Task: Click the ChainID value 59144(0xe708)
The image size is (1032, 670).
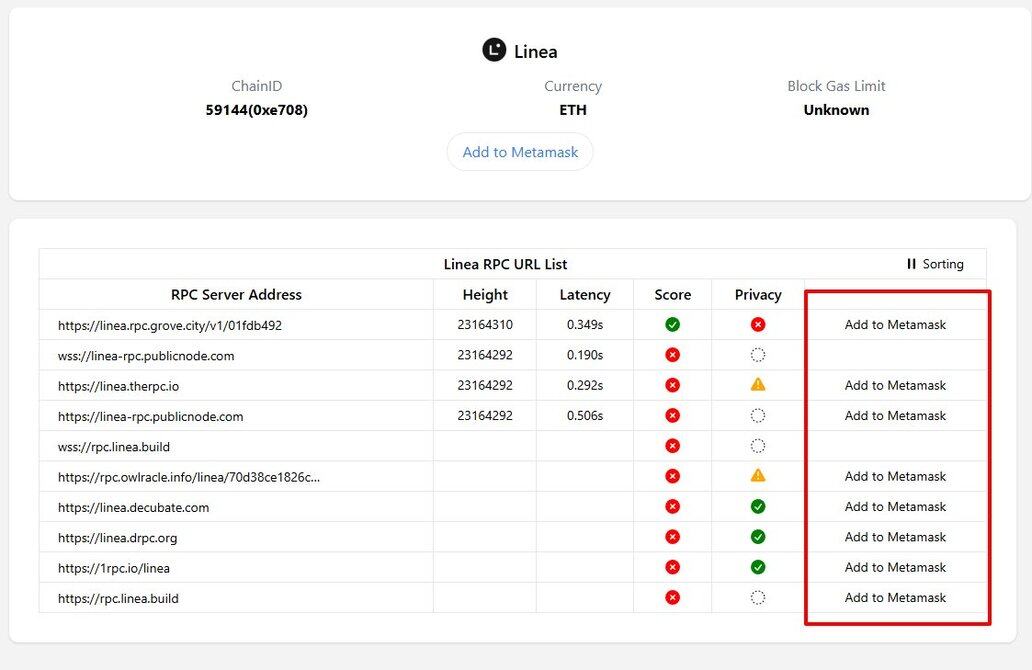Action: pyautogui.click(x=257, y=110)
